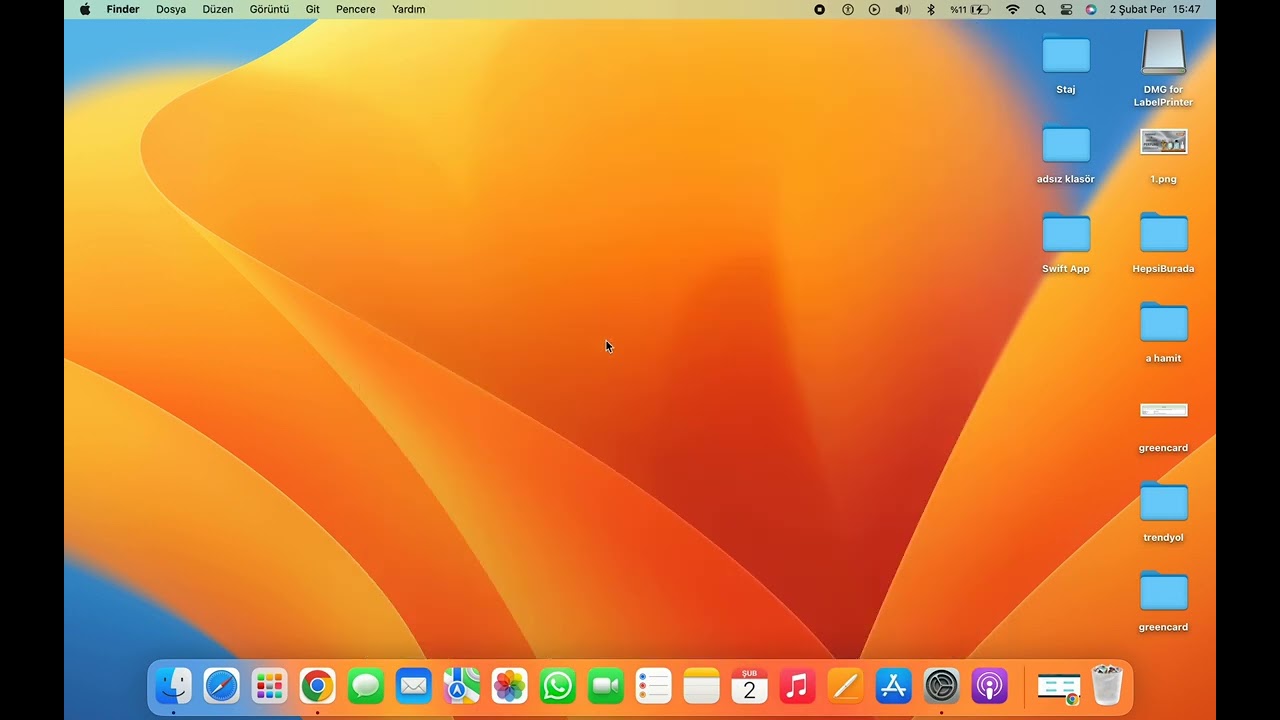Open the Görüntü menu
This screenshot has height=720, width=1280.
point(269,9)
